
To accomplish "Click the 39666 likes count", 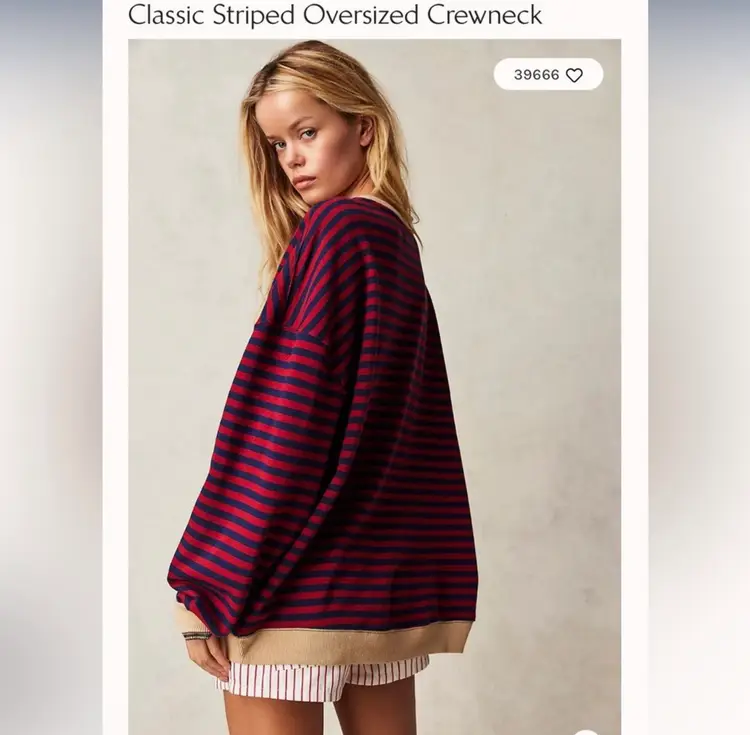I will click(536, 75).
